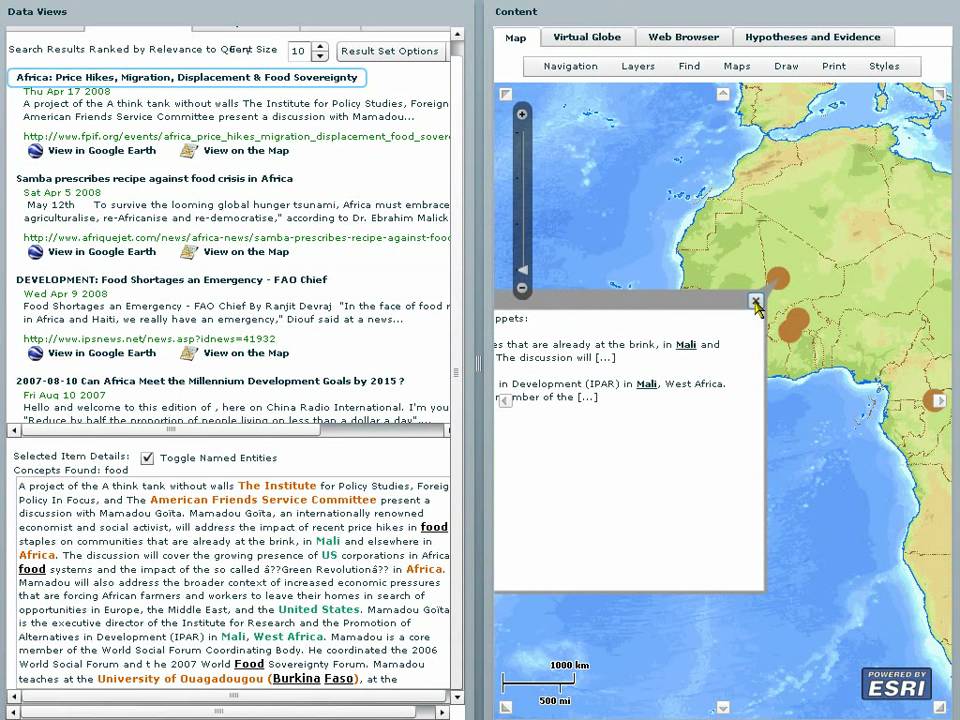Viewport: 960px width, 720px height.
Task: Zoom in with the map plus button
Action: pyautogui.click(x=522, y=114)
